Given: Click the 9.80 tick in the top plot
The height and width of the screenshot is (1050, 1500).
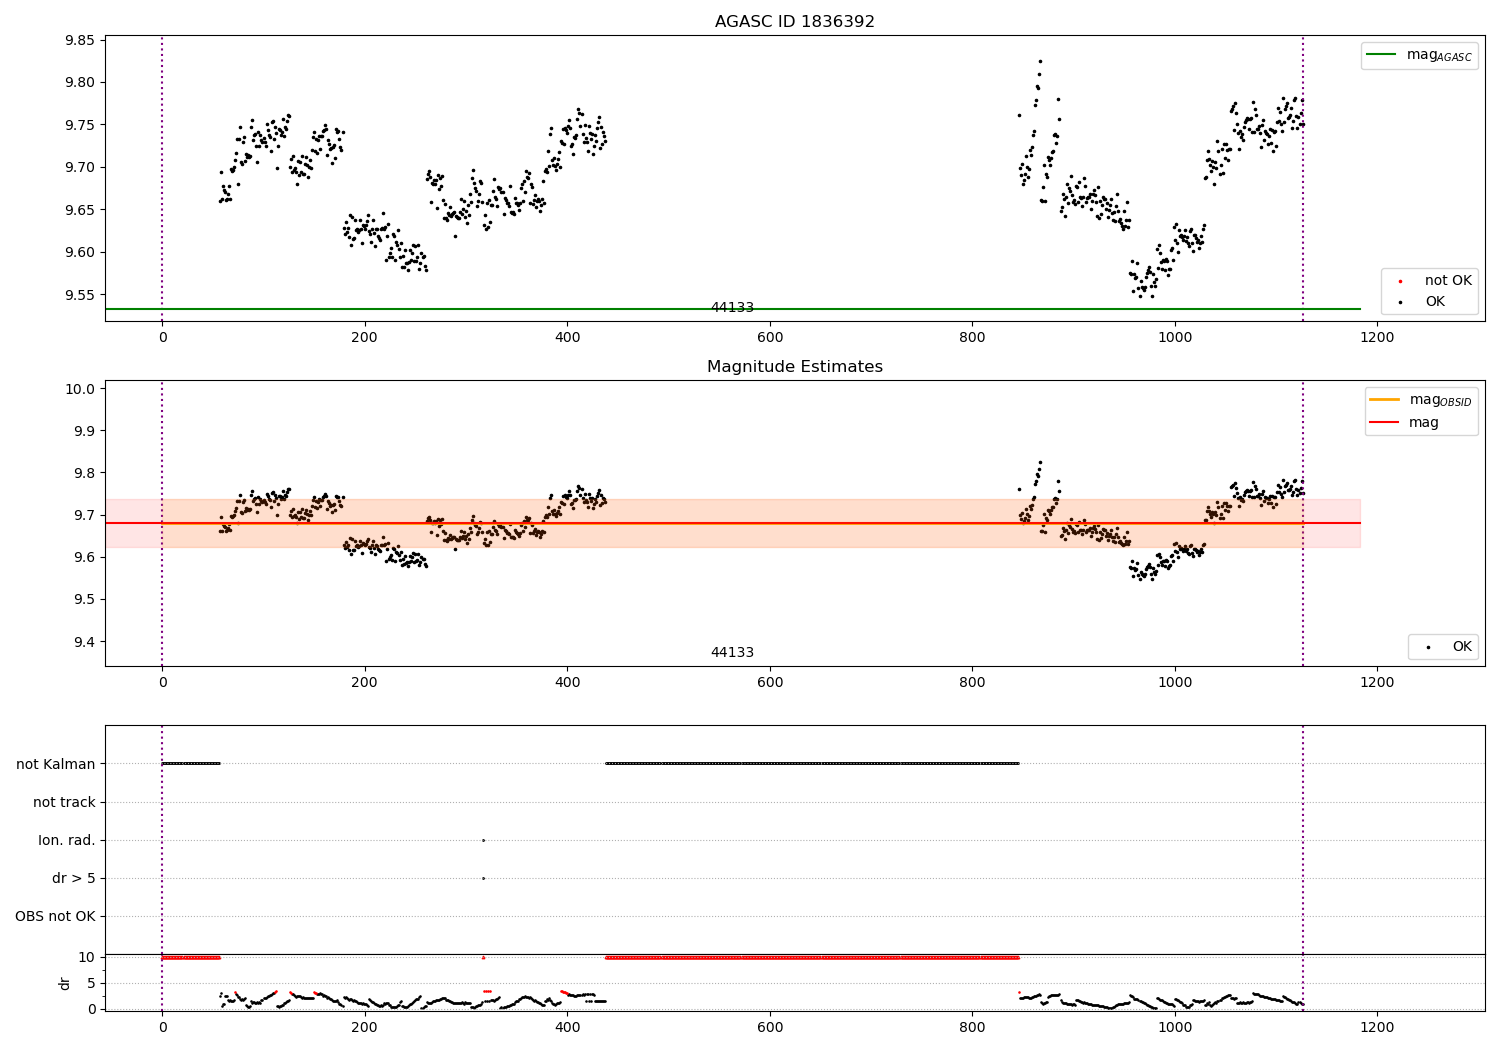Looking at the screenshot, I should click(x=79, y=83).
